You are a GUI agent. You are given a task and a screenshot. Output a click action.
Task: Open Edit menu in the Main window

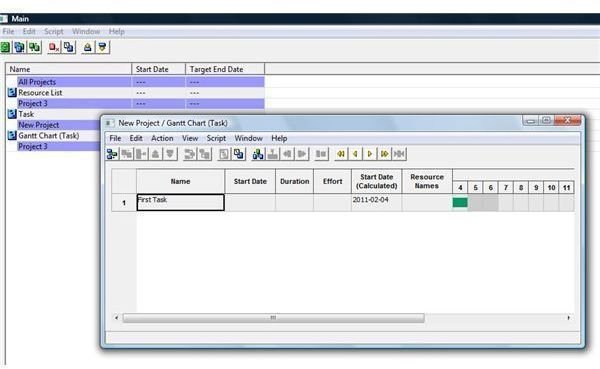29,31
